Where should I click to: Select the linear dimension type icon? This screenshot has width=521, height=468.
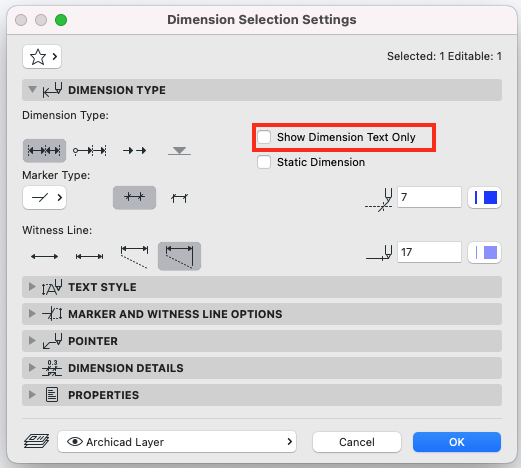44,151
